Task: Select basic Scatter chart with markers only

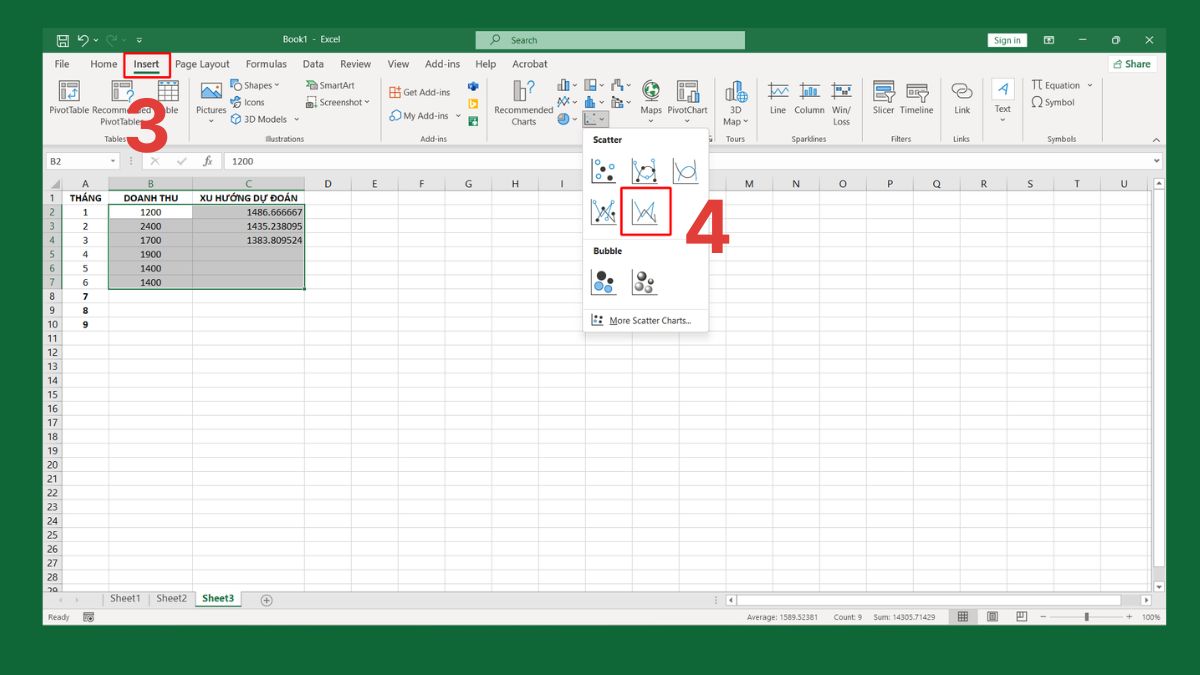Action: pos(604,172)
